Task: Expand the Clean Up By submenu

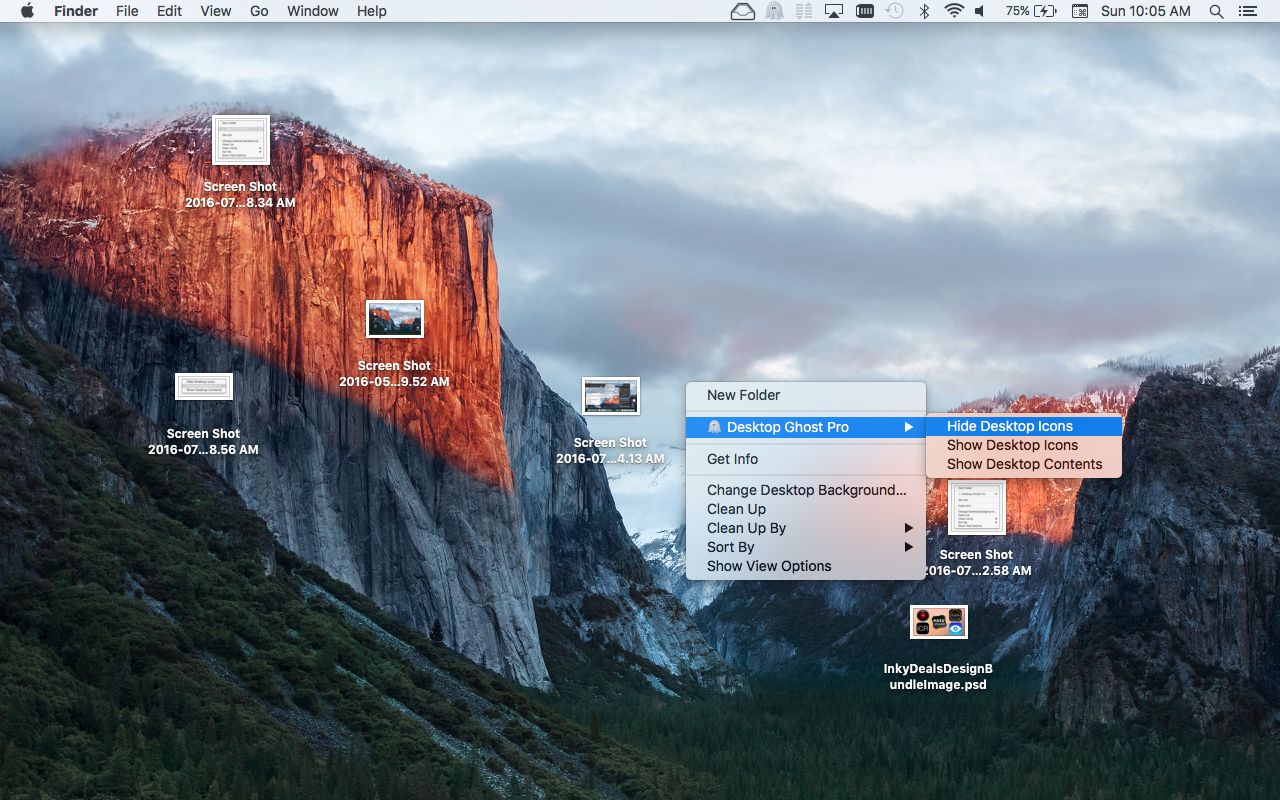Action: coord(805,528)
